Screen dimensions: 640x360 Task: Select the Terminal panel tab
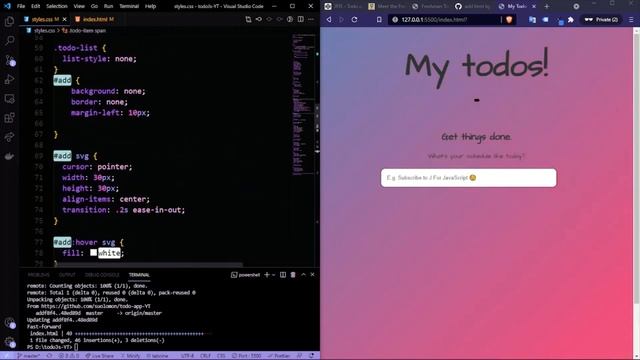pos(139,275)
